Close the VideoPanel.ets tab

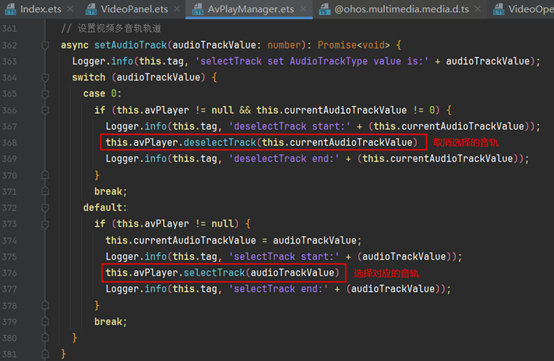pos(177,9)
